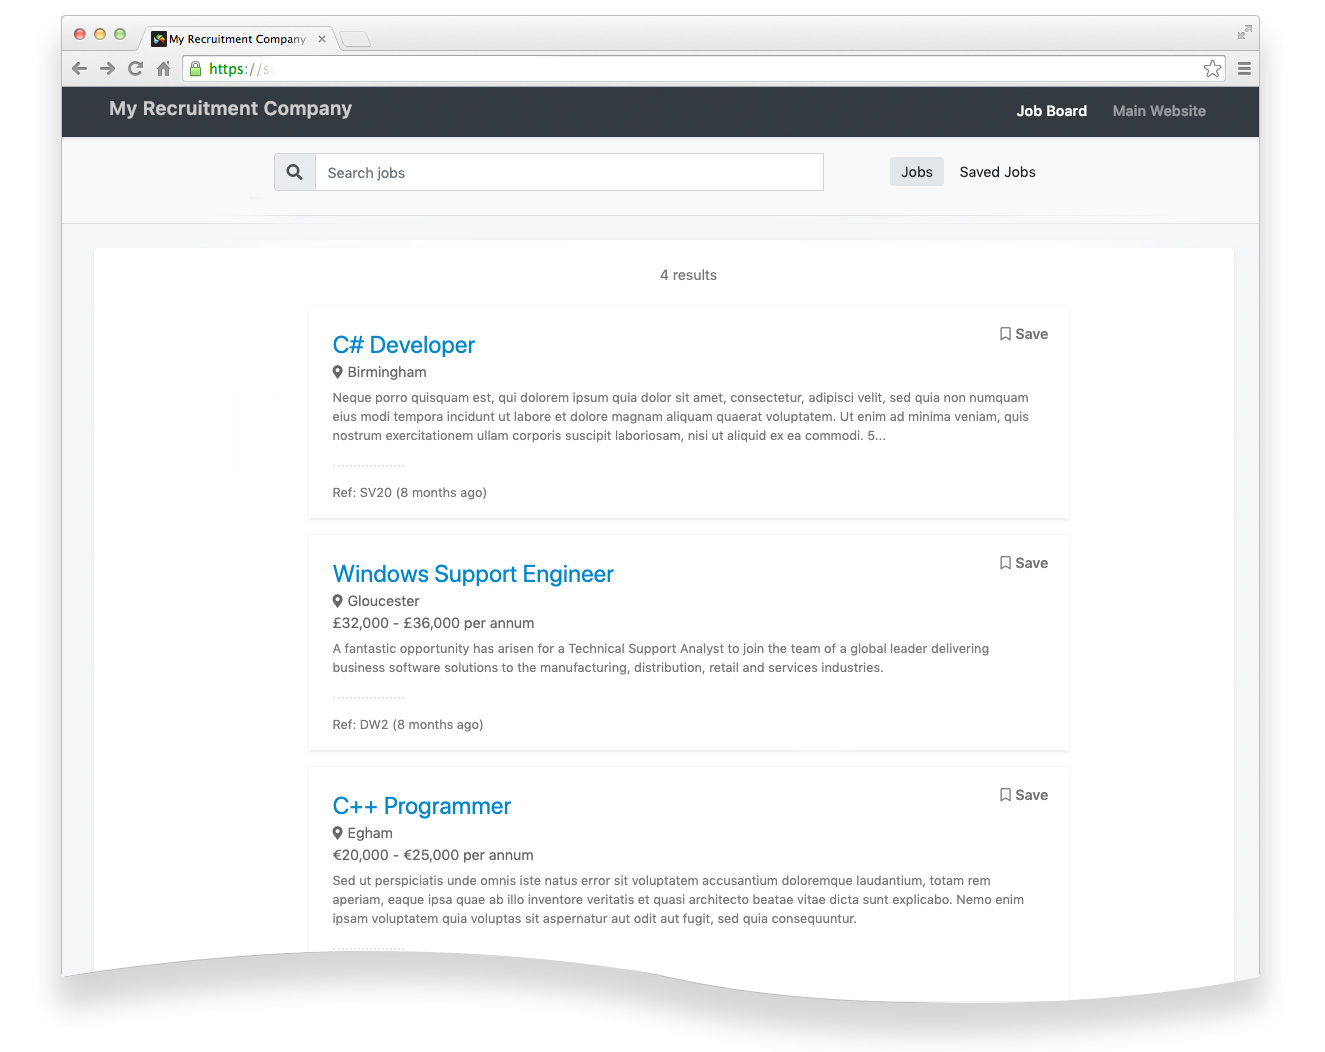Click the Birmingham location text
Image resolution: width=1325 pixels, height=1052 pixels.
point(387,372)
